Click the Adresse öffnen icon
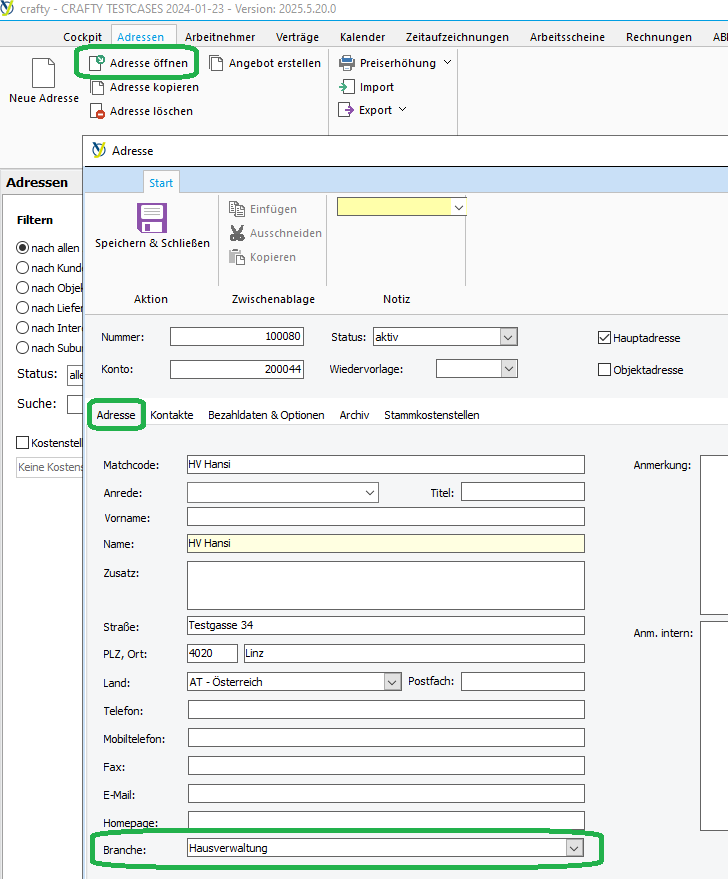Screen dimensions: 728x879 click(x=97, y=63)
